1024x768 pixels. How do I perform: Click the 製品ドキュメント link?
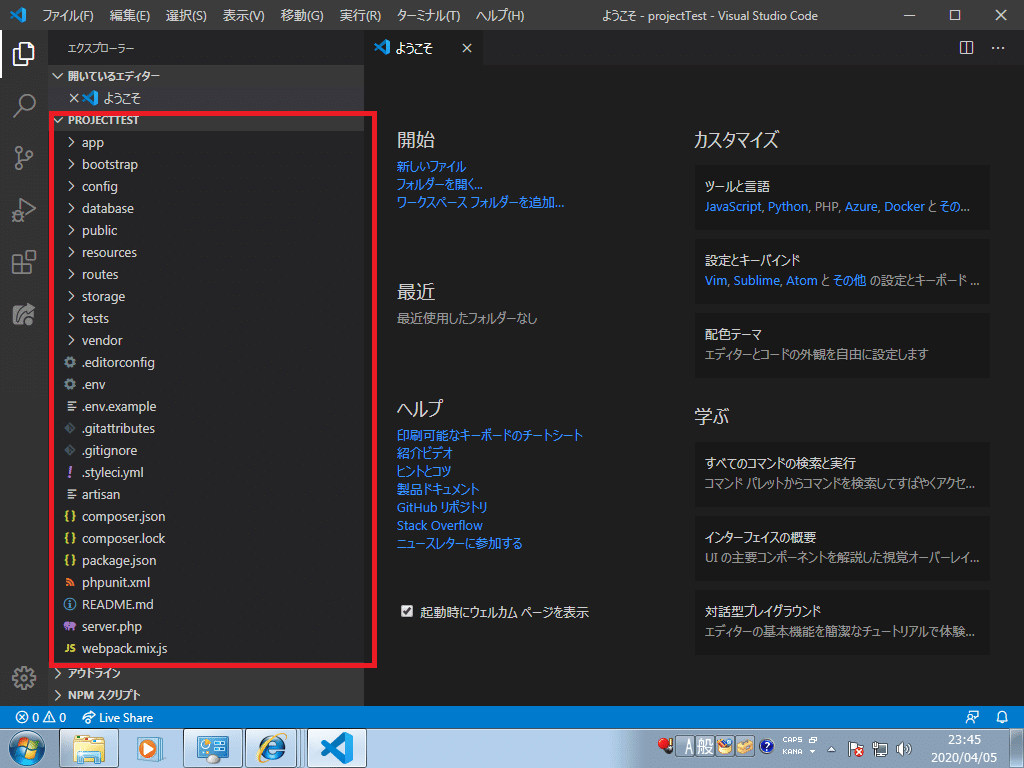[438, 489]
